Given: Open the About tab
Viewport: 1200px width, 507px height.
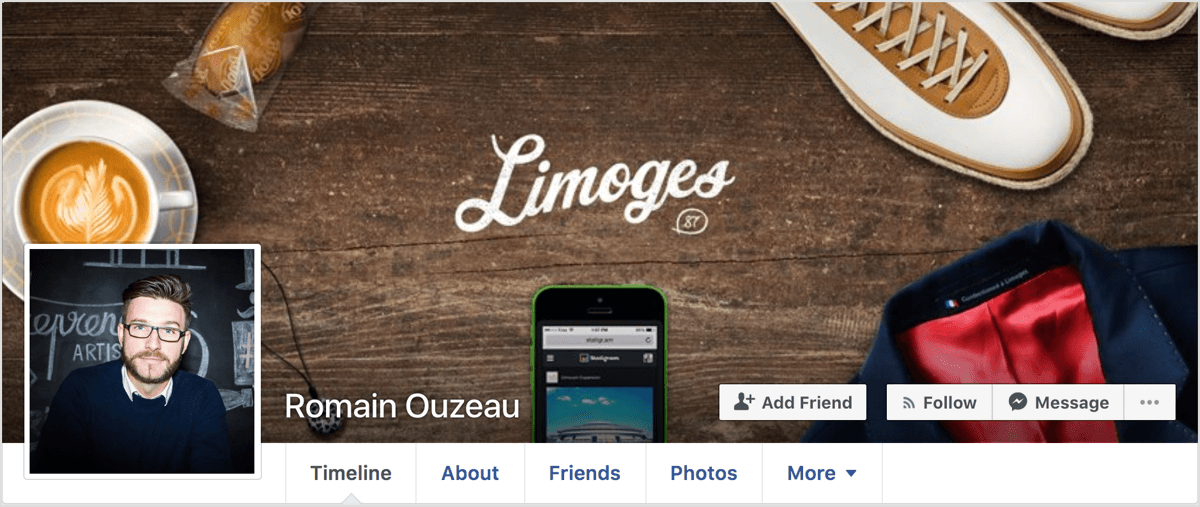Looking at the screenshot, I should pyautogui.click(x=470, y=473).
